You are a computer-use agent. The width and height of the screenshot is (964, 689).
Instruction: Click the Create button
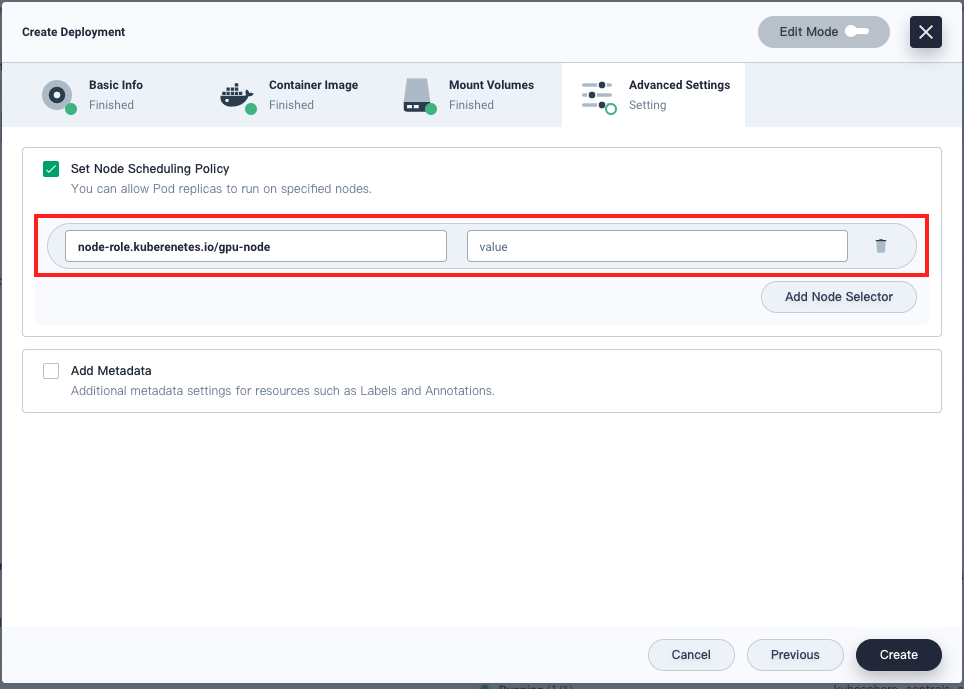click(x=898, y=655)
